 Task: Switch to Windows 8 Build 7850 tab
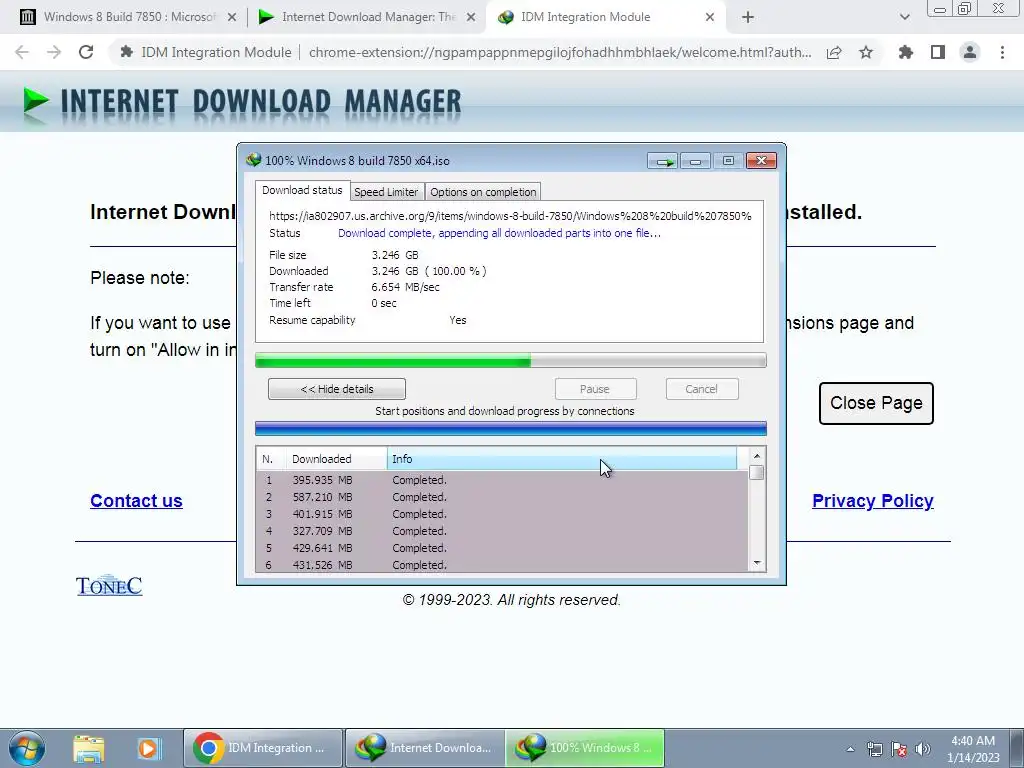coord(128,17)
